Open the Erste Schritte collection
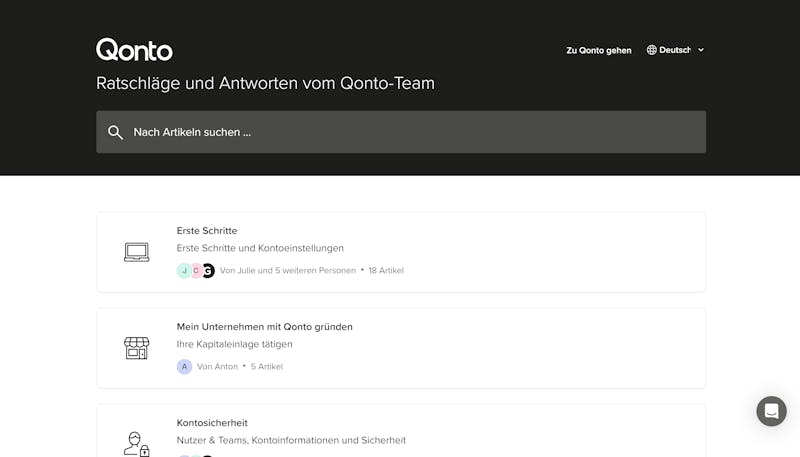This screenshot has height=457, width=800. click(401, 252)
